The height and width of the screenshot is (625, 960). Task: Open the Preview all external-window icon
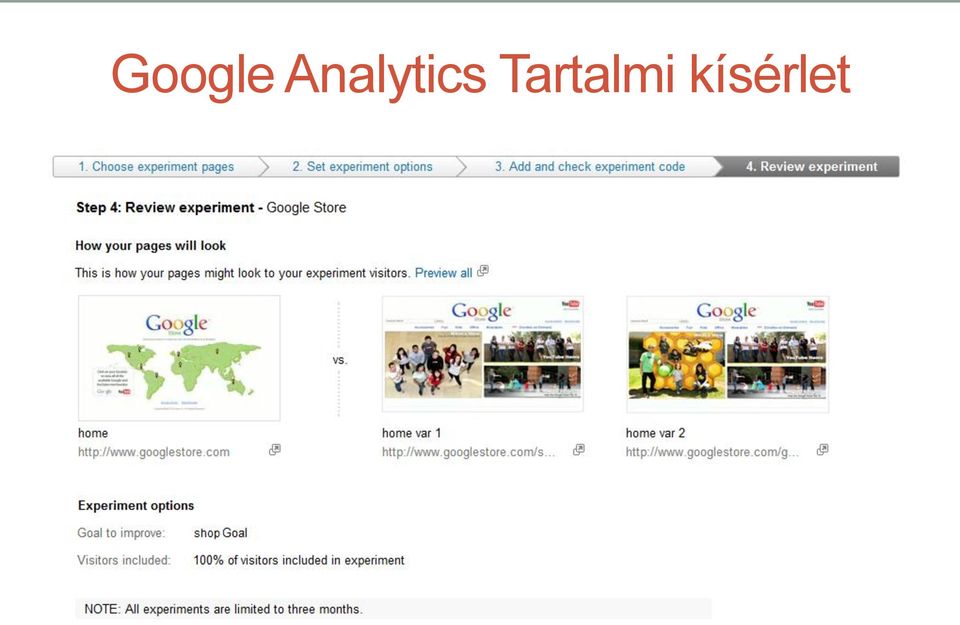pyautogui.click(x=483, y=271)
